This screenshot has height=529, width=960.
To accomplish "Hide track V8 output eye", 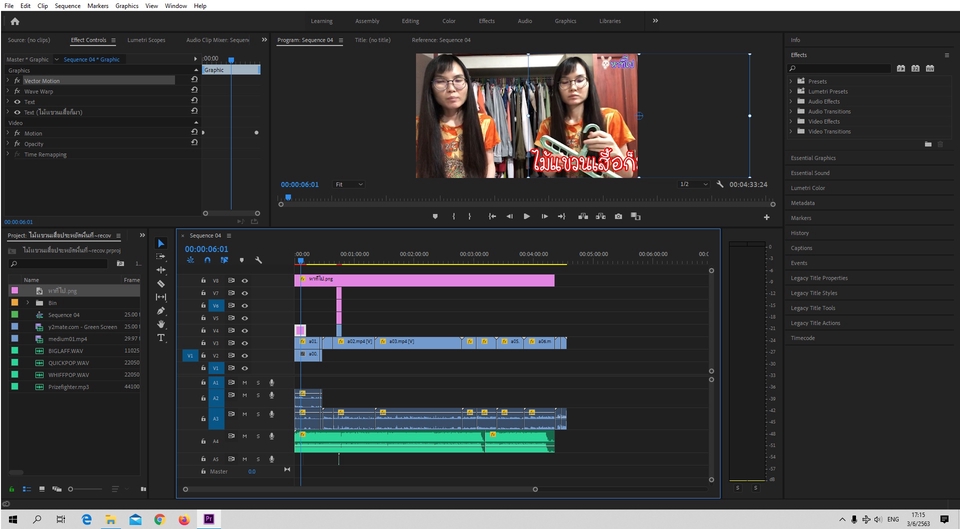I will [x=244, y=280].
